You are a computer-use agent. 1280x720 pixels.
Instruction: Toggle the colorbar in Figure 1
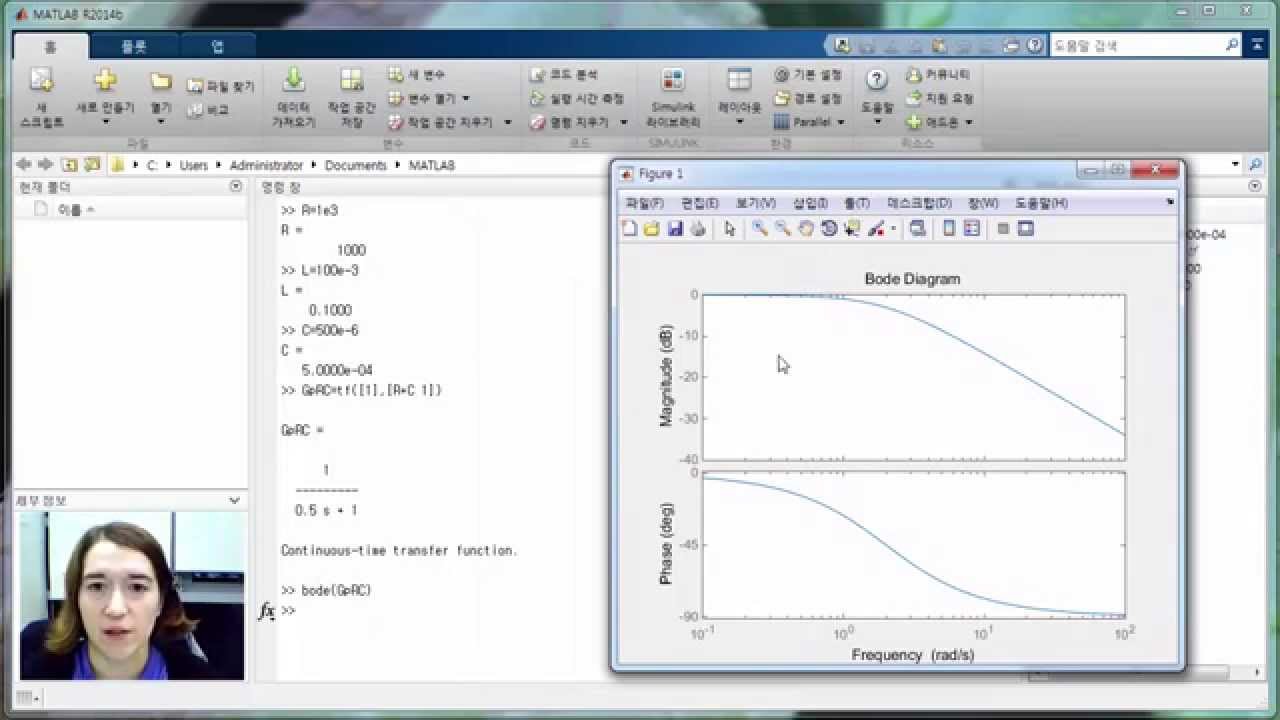coord(949,229)
